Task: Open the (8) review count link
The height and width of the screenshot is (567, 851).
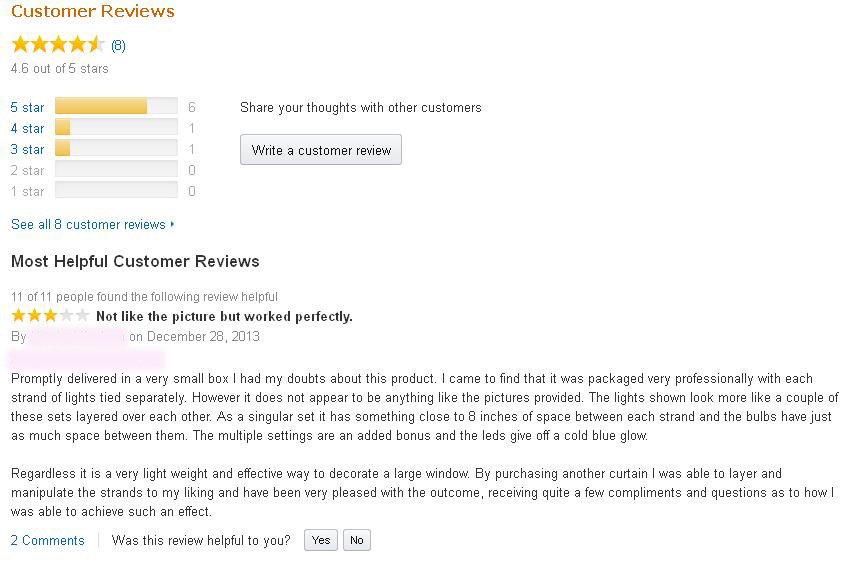Action: 118,45
